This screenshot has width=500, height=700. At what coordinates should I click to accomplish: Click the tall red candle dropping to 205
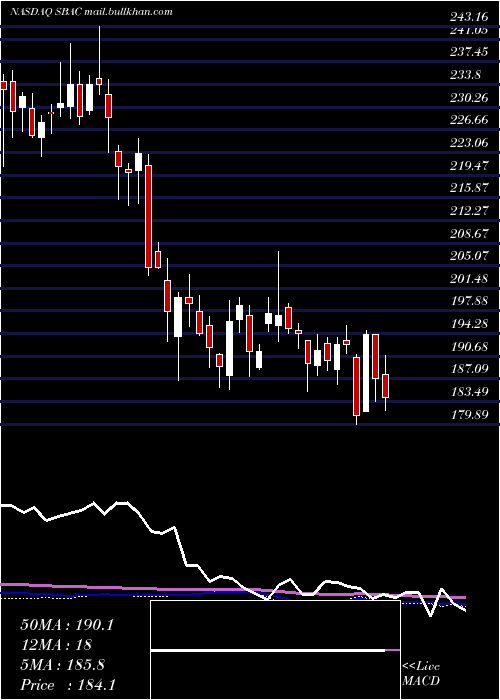148,217
